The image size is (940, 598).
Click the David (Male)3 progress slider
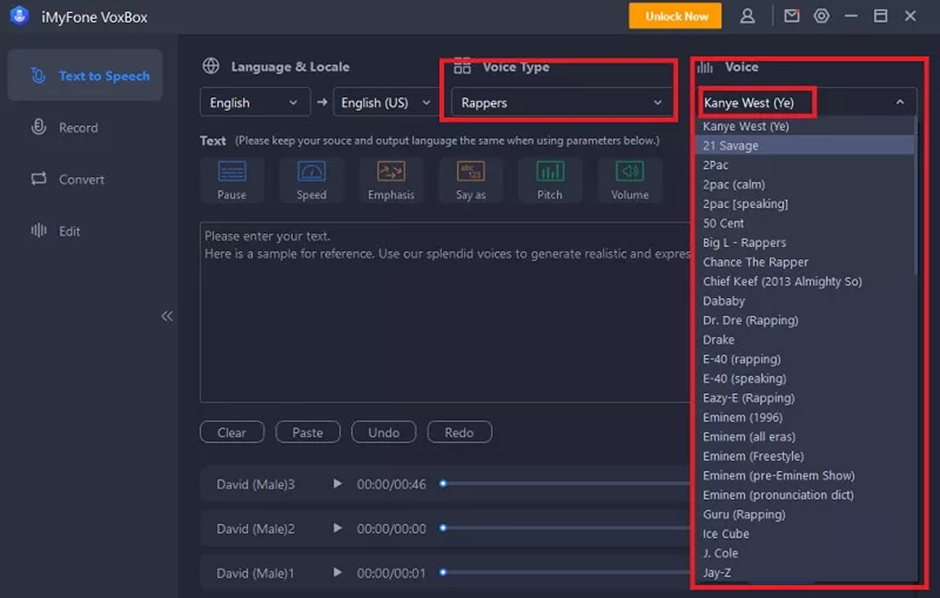pos(566,484)
